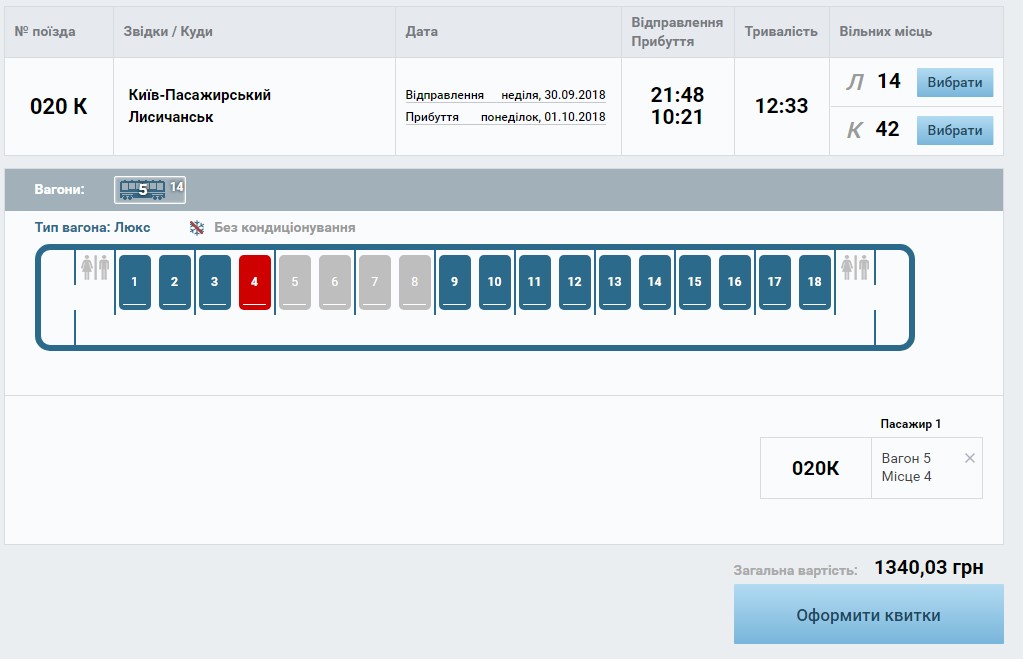
Task: Click unavailable grey seat 6
Action: pos(334,282)
